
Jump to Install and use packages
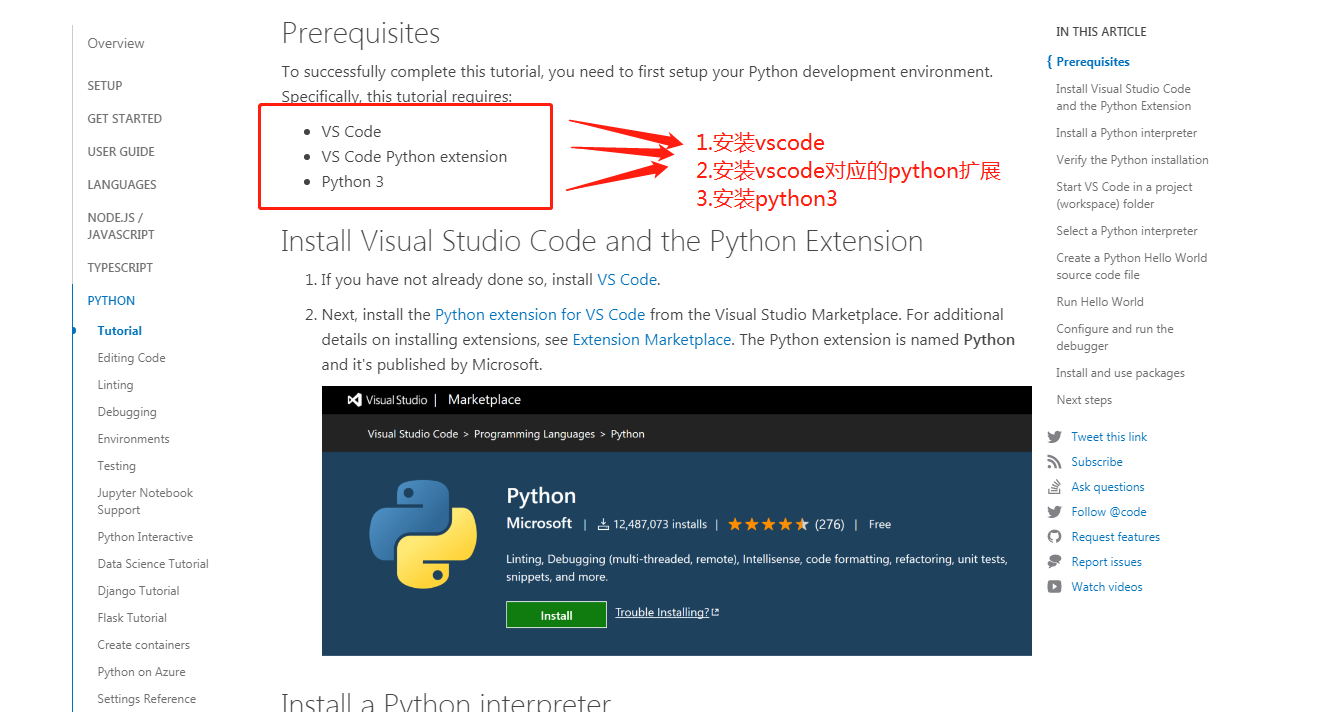point(1120,373)
